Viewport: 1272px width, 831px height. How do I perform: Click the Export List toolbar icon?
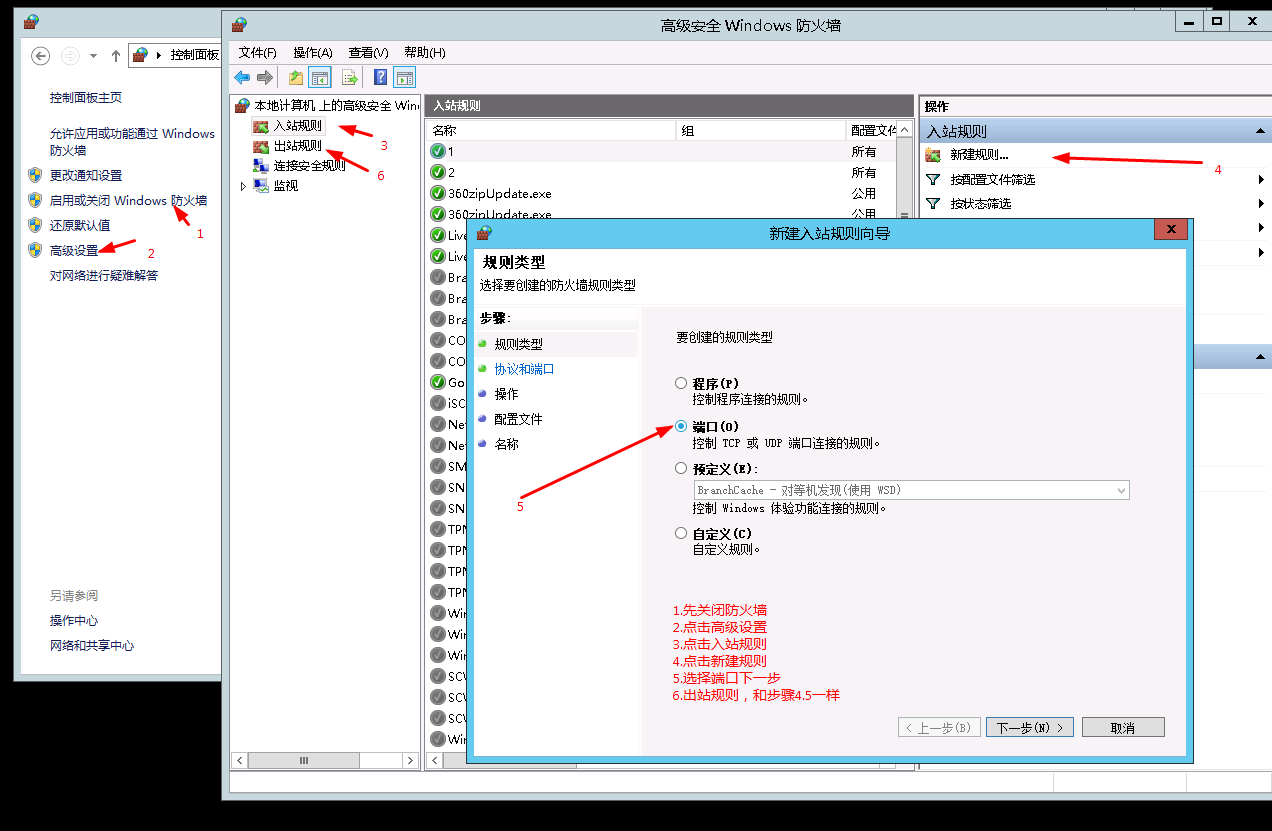point(350,77)
